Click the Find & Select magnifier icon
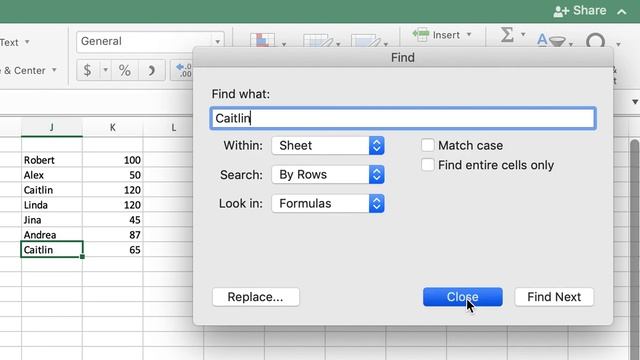The height and width of the screenshot is (360, 640). click(596, 40)
